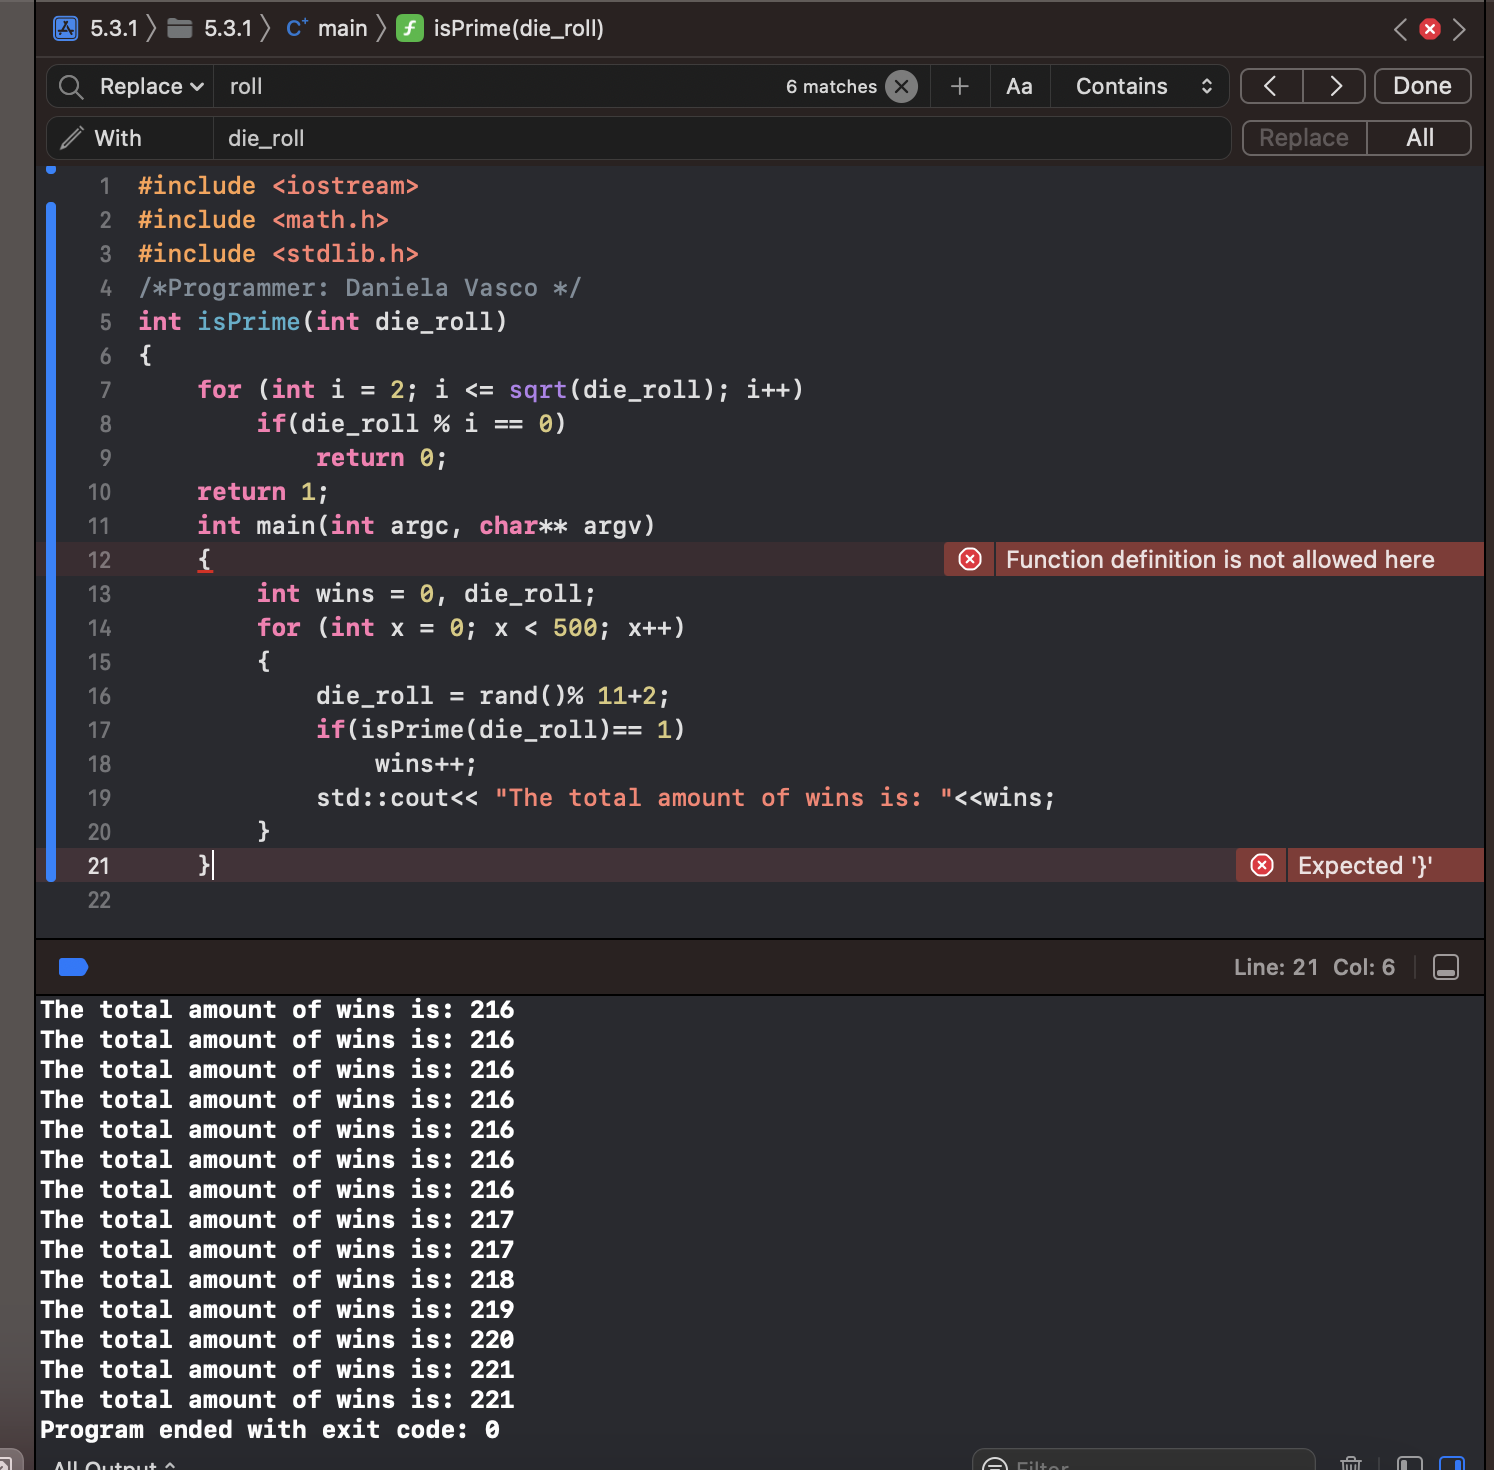Image resolution: width=1494 pixels, height=1470 pixels.
Task: Click 'die_roll = rand()% 11+2;' line
Action: pyautogui.click(x=493, y=696)
